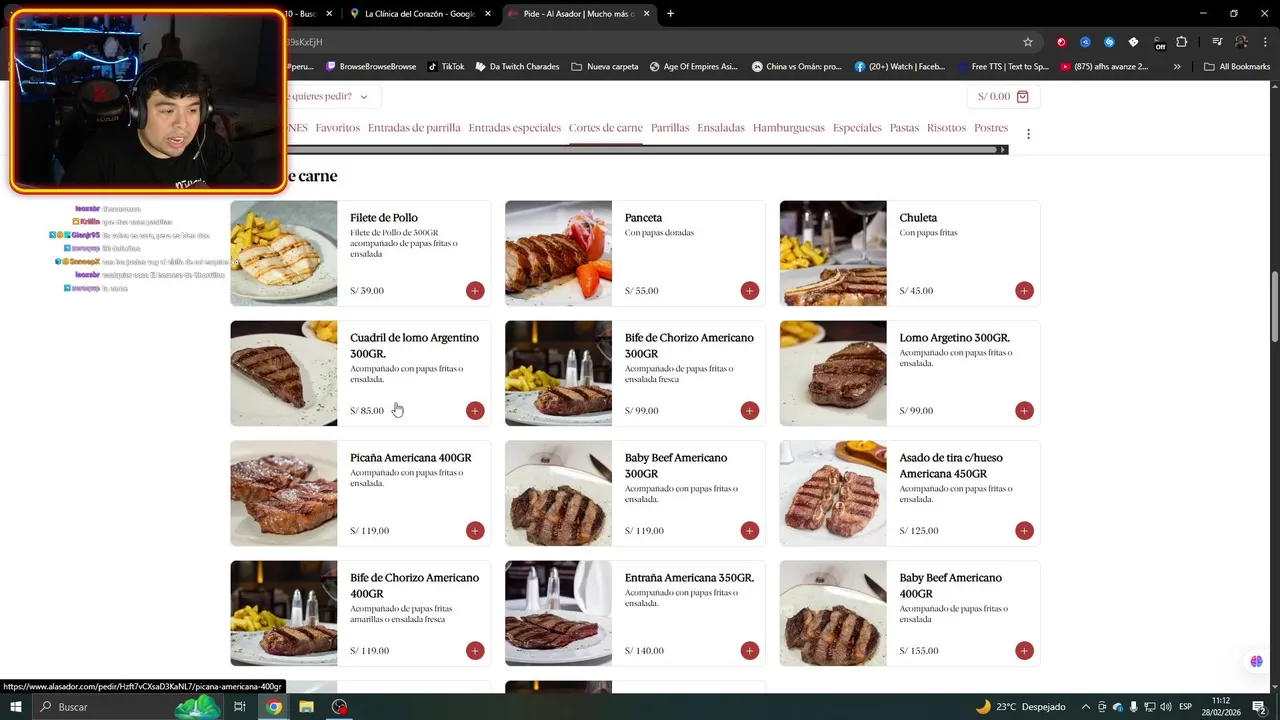
Task: Open the Age Of Empires bookmark
Action: pos(694,67)
